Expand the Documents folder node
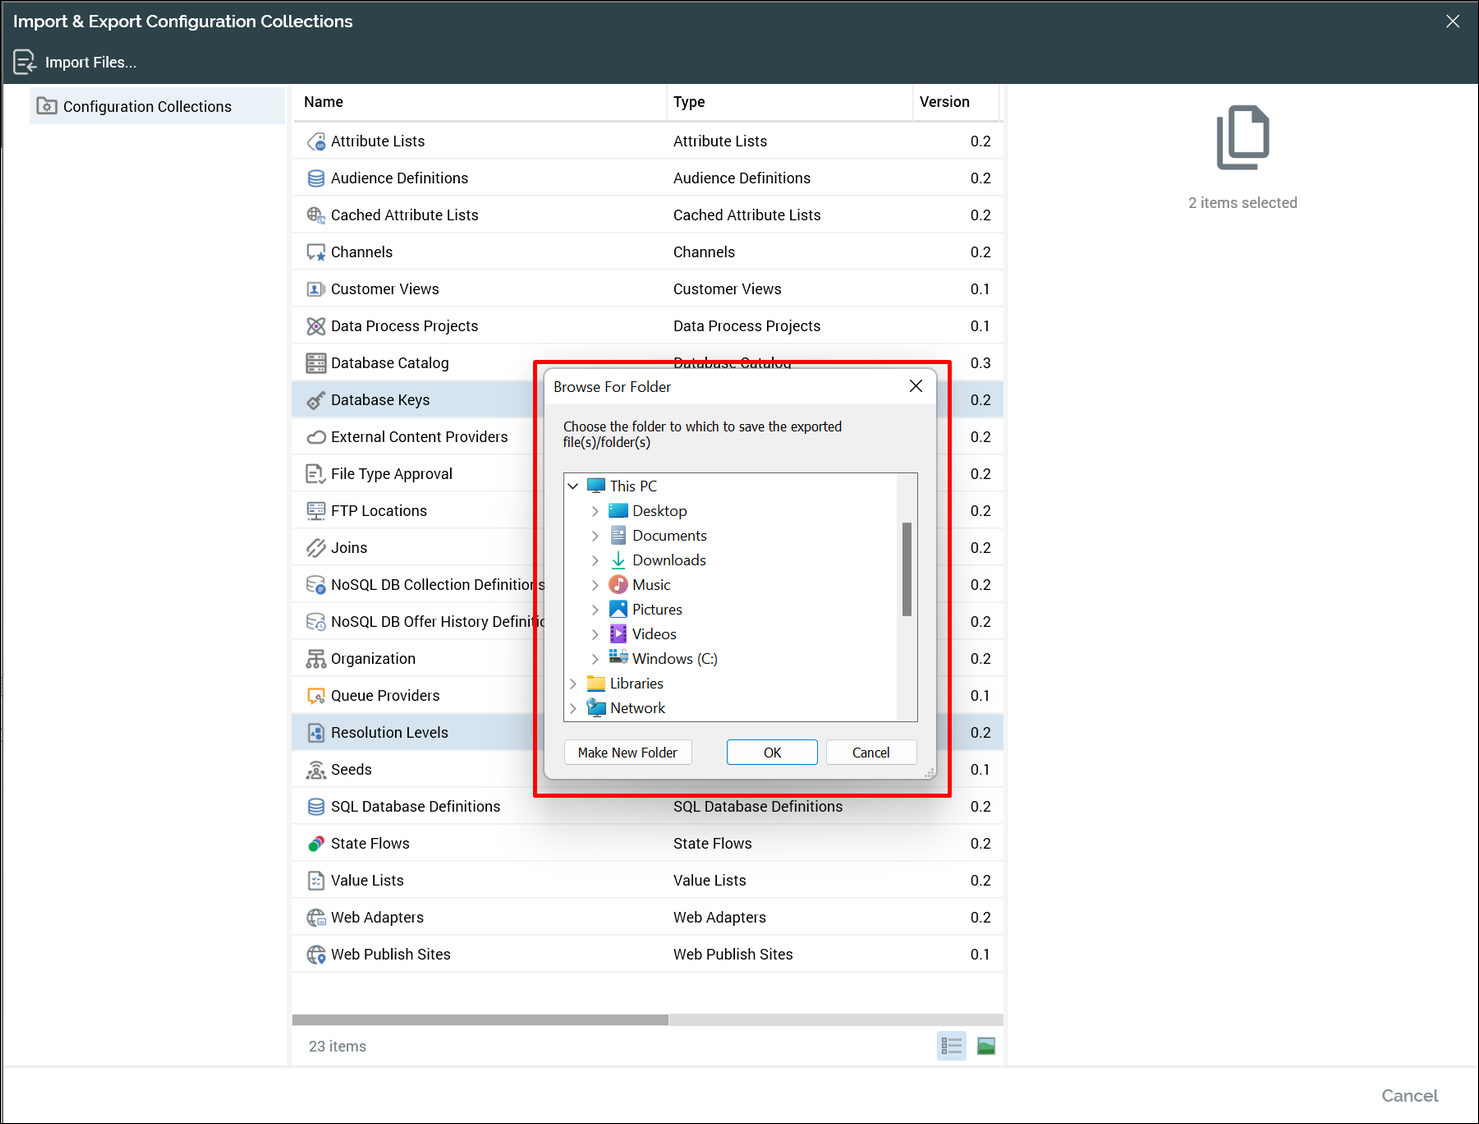 pos(595,536)
